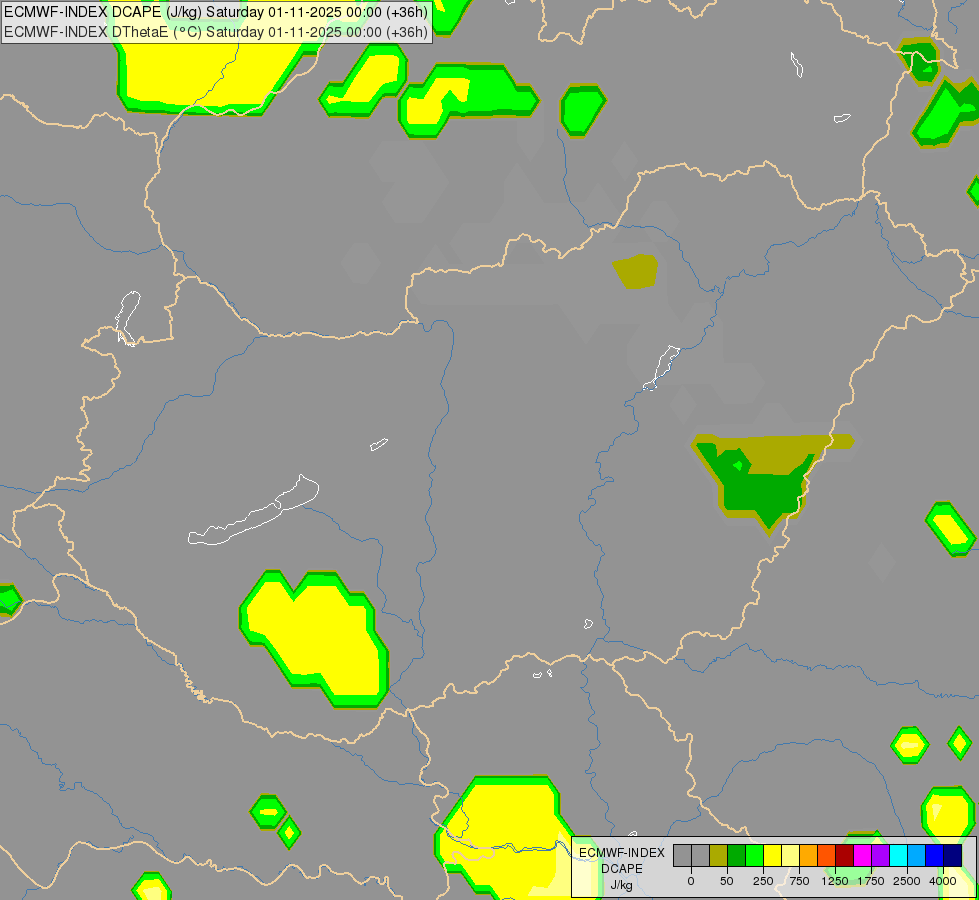The width and height of the screenshot is (979, 900).
Task: Click the legend tick label 50
Action: [x=727, y=881]
